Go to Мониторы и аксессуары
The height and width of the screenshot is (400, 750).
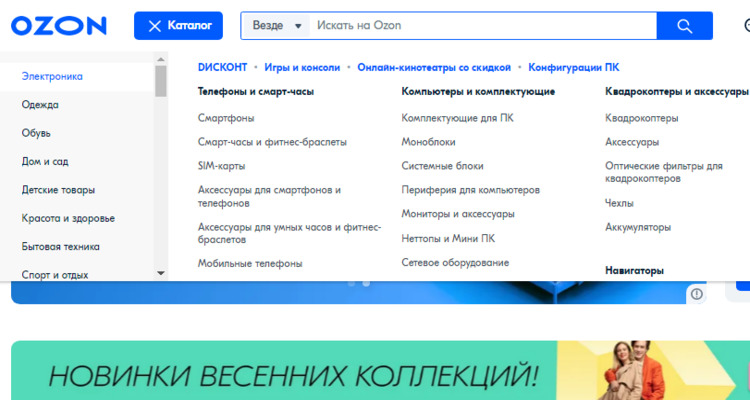point(458,214)
